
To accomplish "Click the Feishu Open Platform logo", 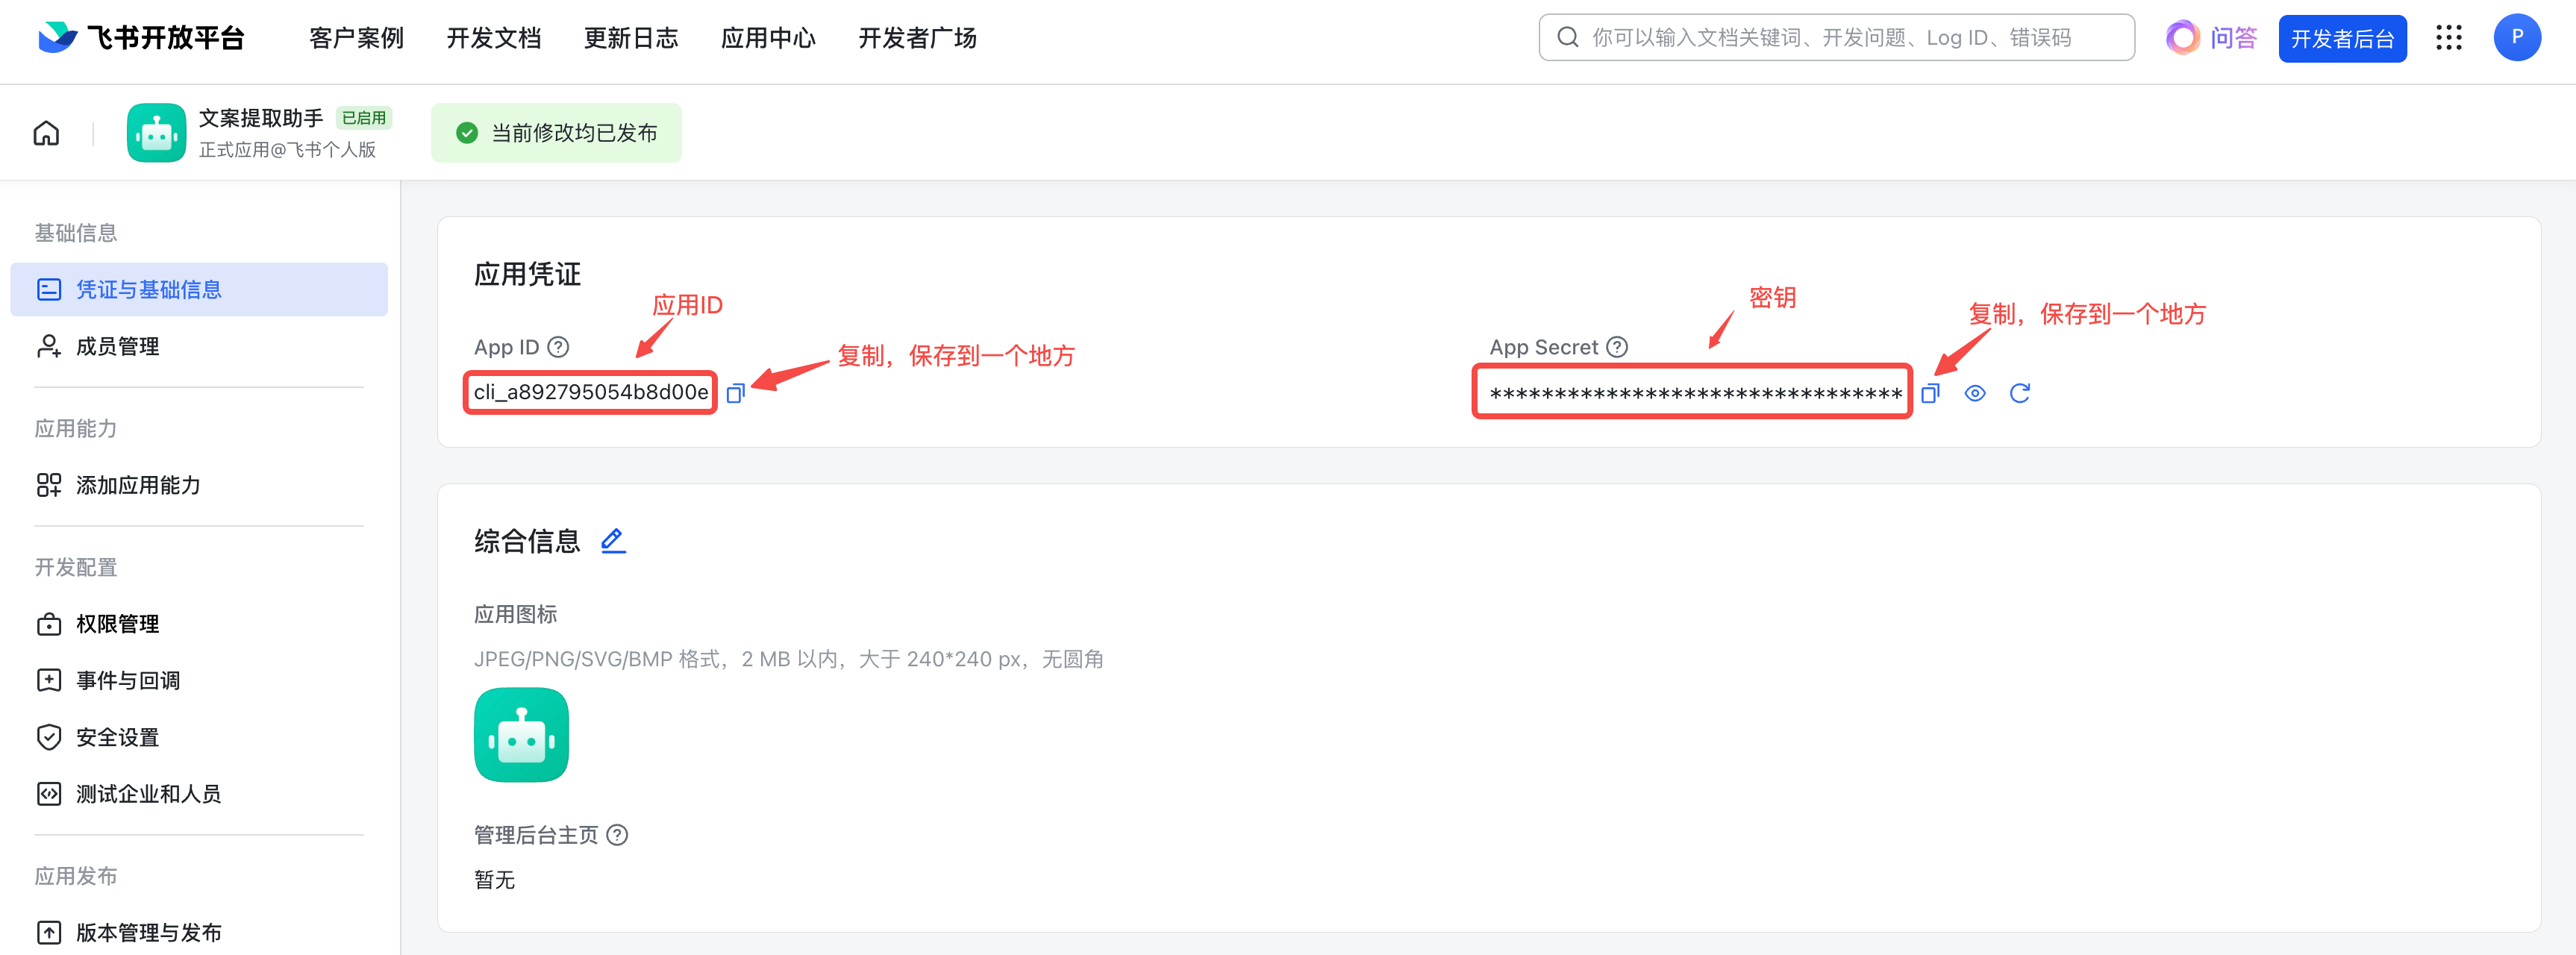I will coord(142,38).
